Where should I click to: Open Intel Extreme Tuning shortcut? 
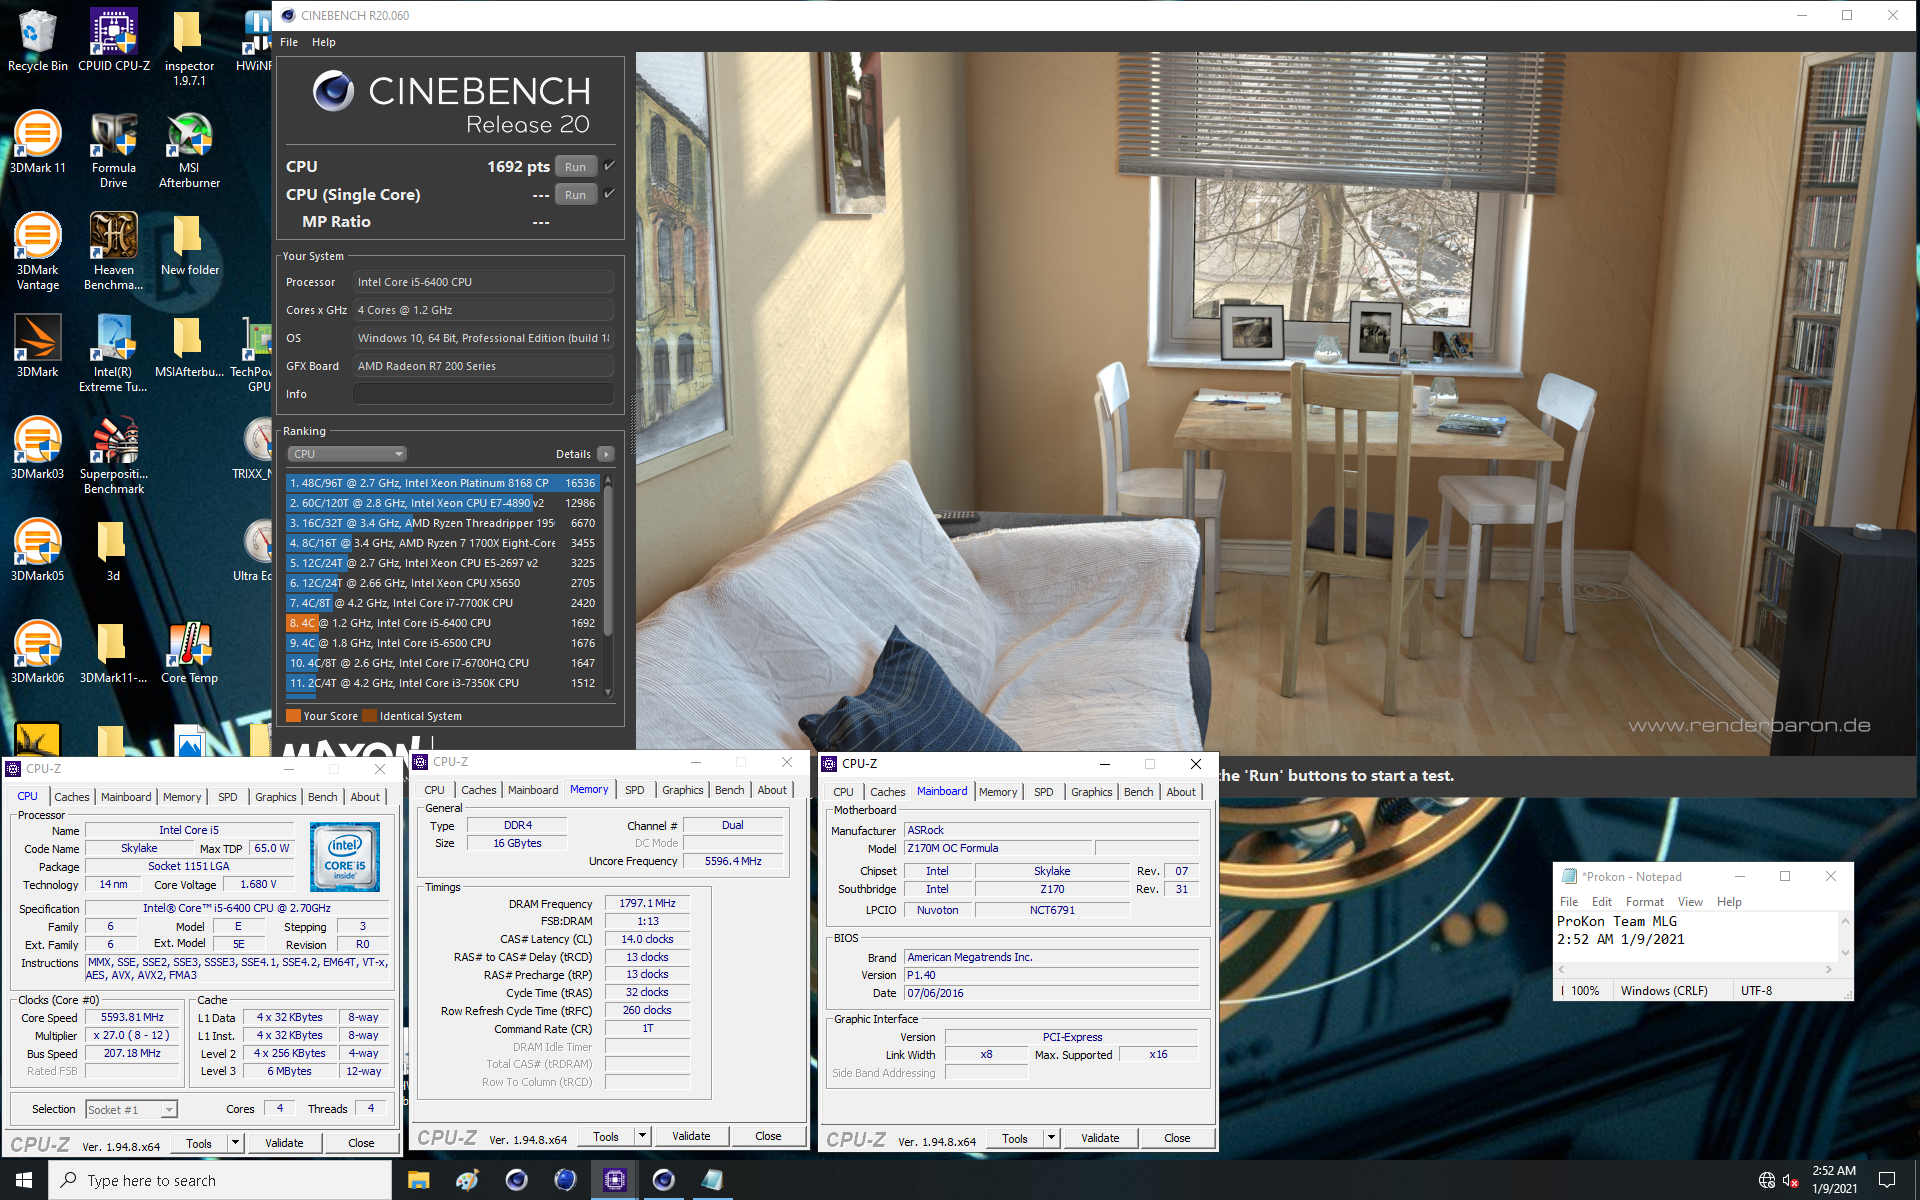(114, 353)
